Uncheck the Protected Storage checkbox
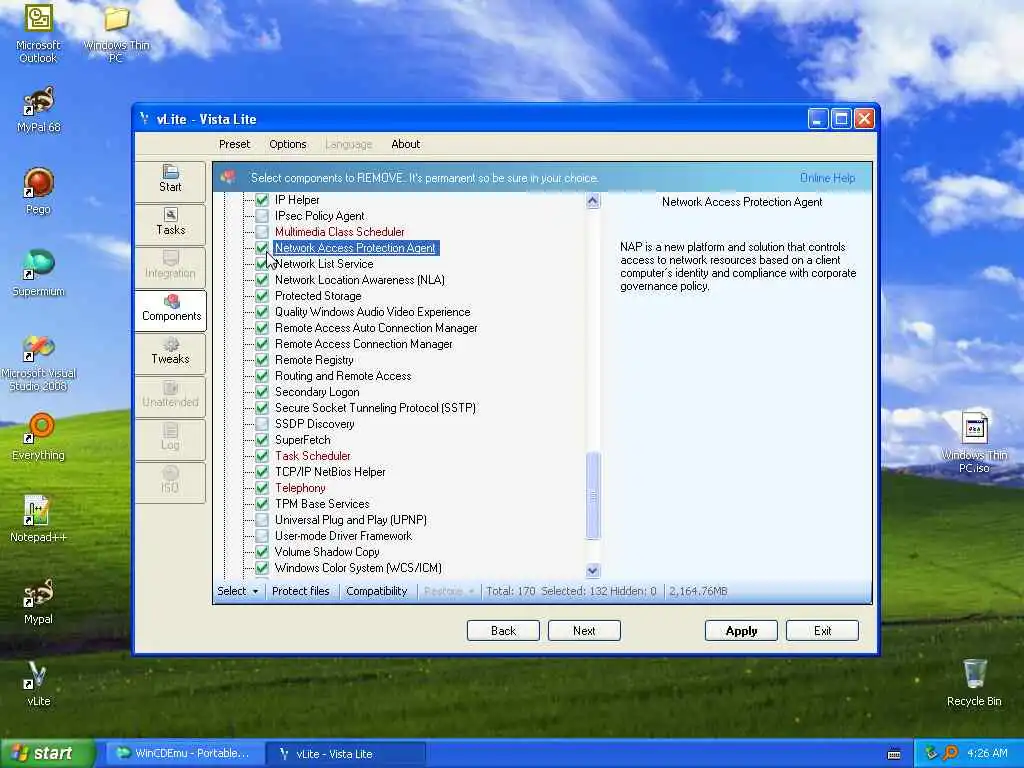 click(x=262, y=296)
